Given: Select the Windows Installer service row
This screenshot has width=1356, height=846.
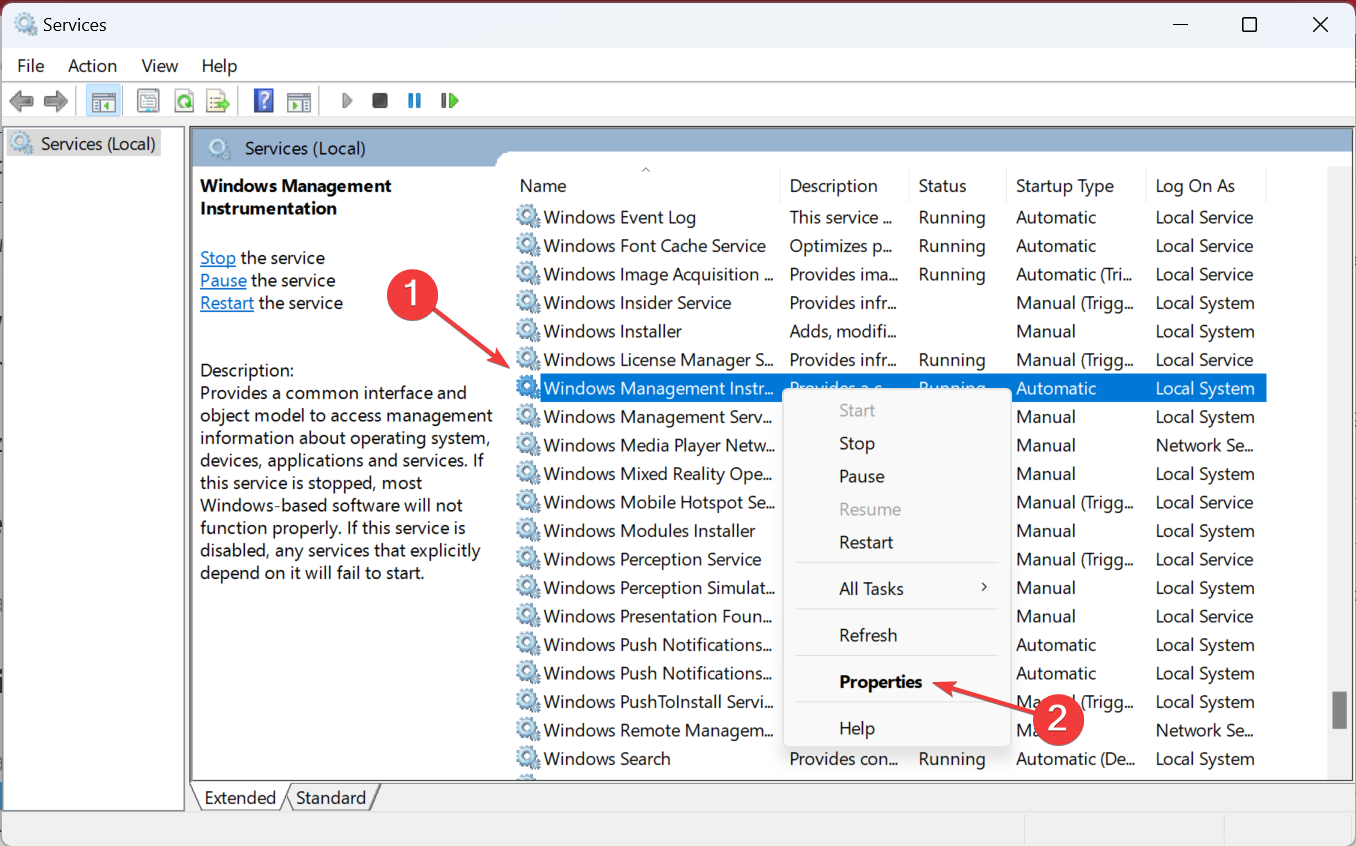Looking at the screenshot, I should (x=890, y=331).
